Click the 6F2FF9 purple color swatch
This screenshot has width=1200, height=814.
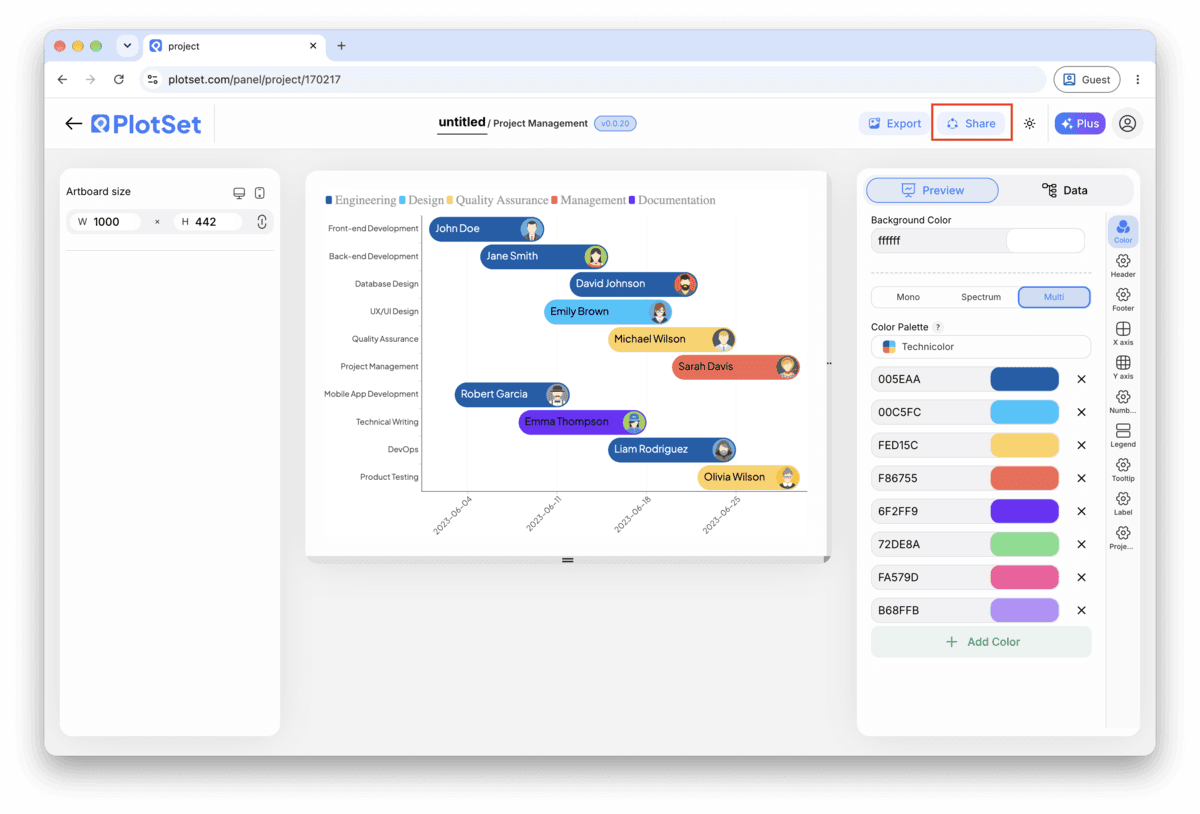pos(1024,511)
